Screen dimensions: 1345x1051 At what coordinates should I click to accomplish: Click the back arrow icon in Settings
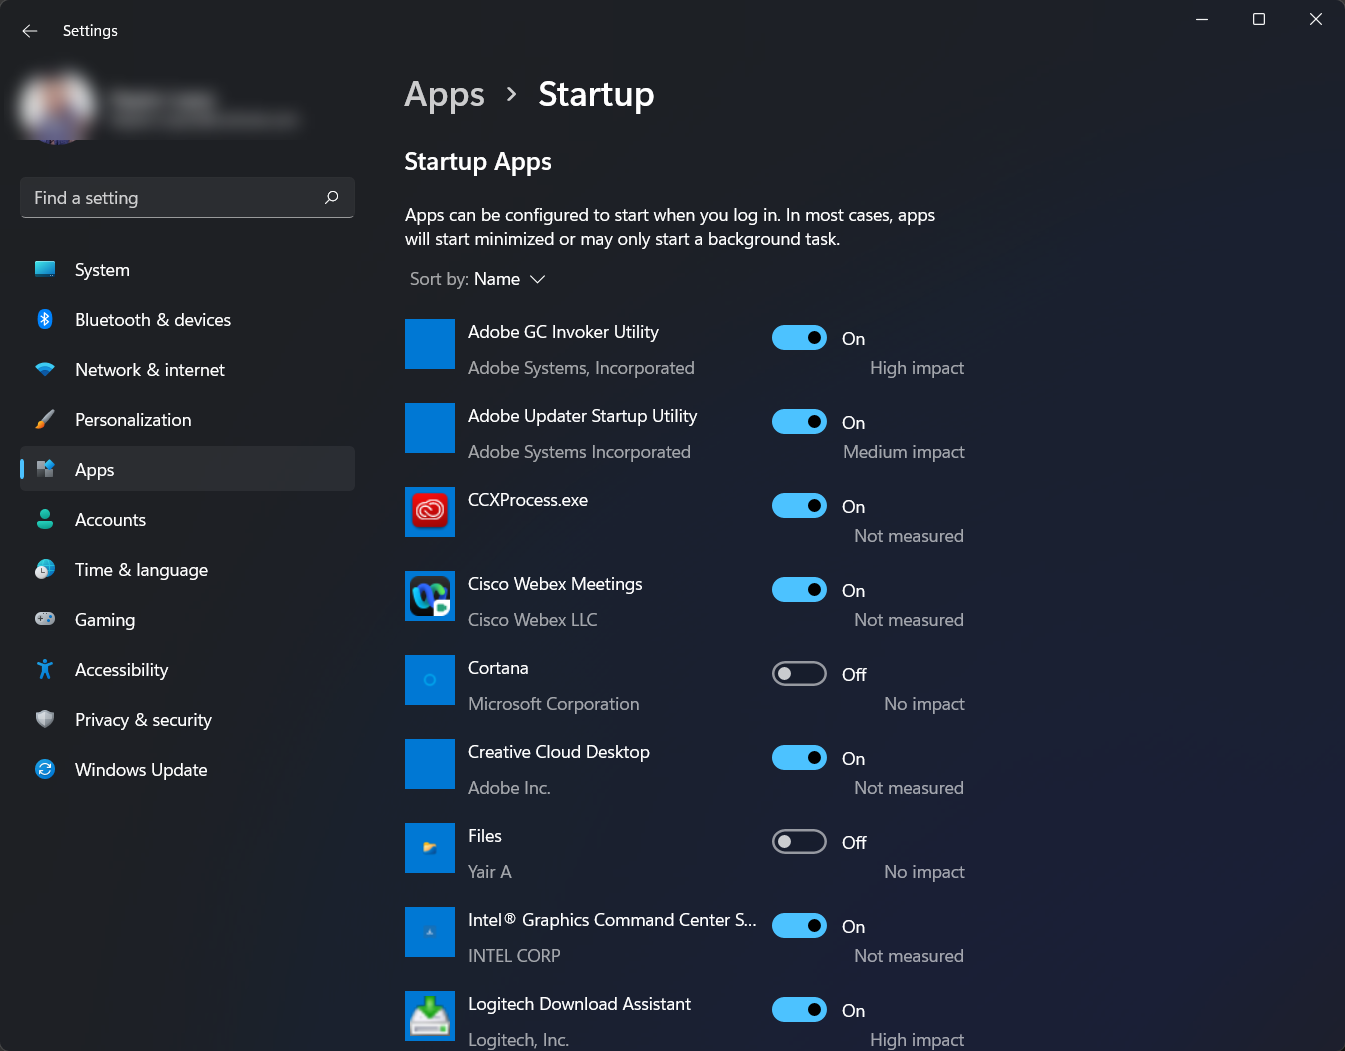[x=30, y=31]
